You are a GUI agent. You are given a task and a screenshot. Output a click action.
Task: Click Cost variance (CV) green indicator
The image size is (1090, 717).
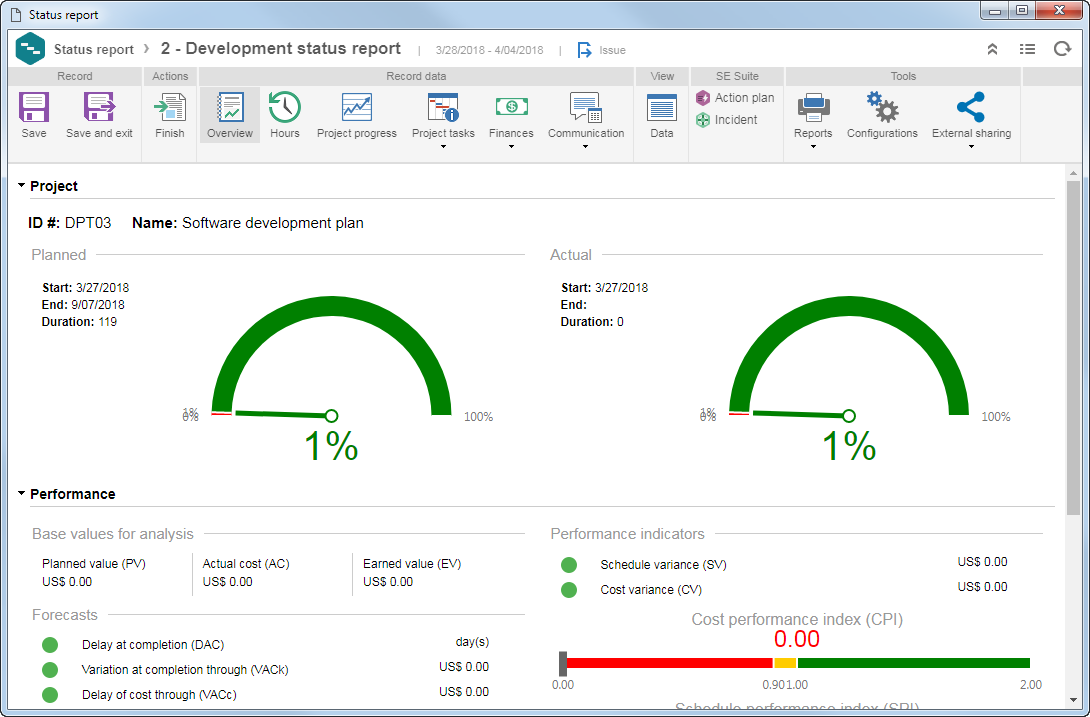coord(569,590)
